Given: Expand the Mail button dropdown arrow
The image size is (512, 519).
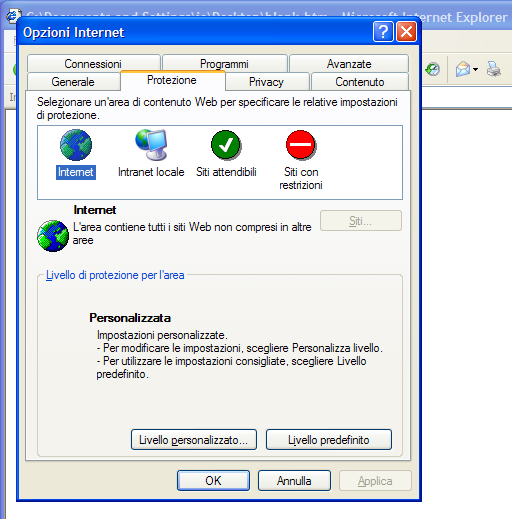Looking at the screenshot, I should 475,69.
